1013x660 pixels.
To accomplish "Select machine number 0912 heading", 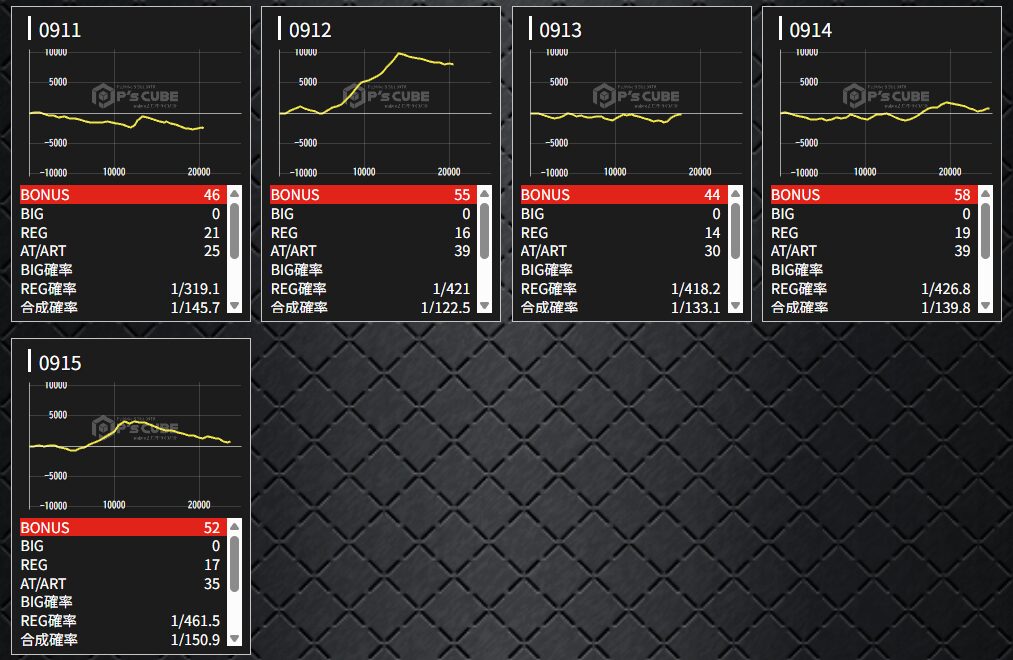I will click(309, 30).
